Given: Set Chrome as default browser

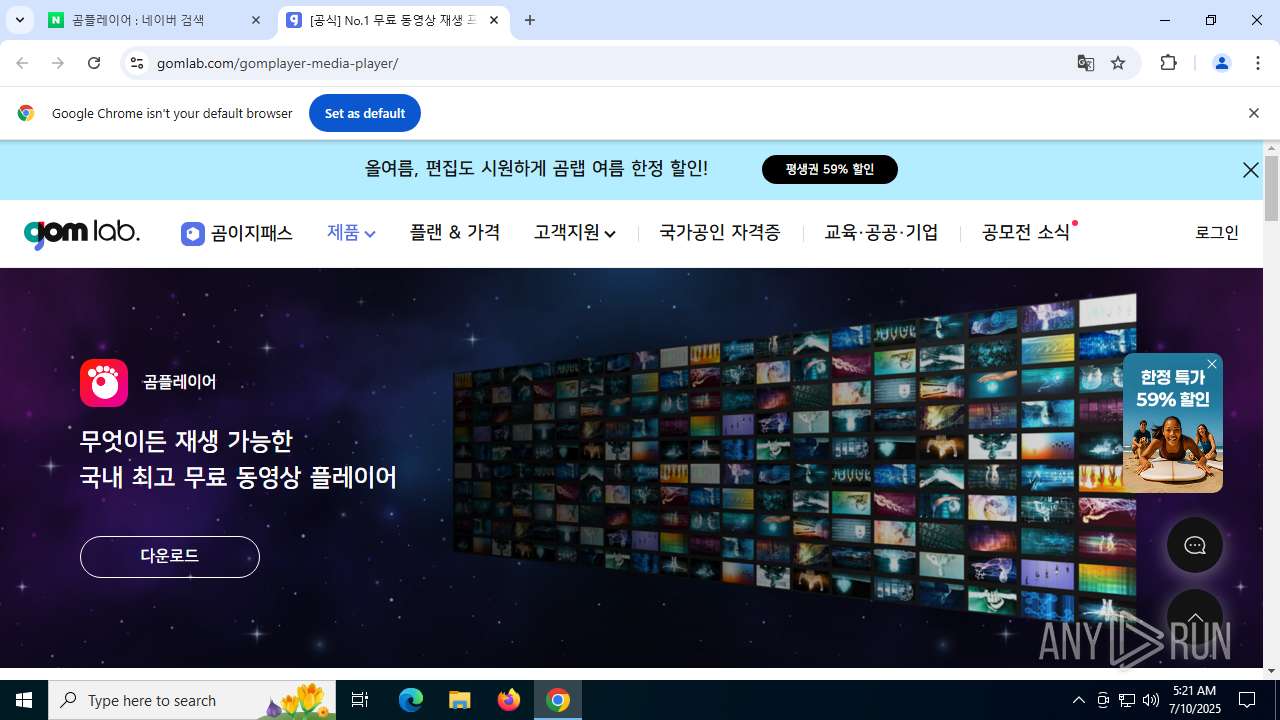Looking at the screenshot, I should [365, 113].
